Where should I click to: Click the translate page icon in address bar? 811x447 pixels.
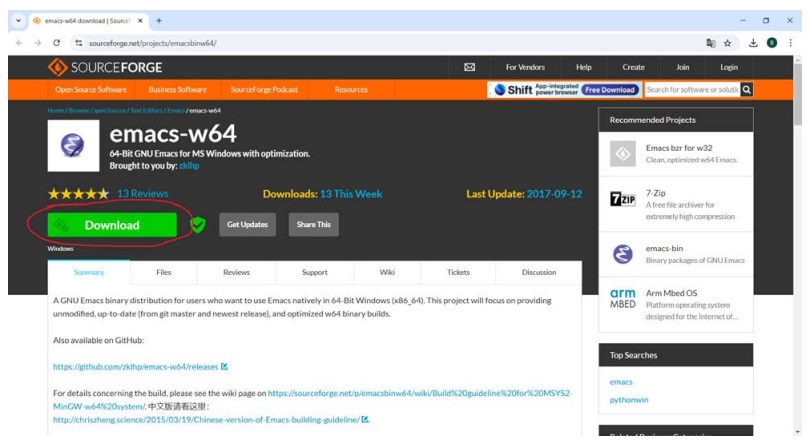(x=710, y=43)
